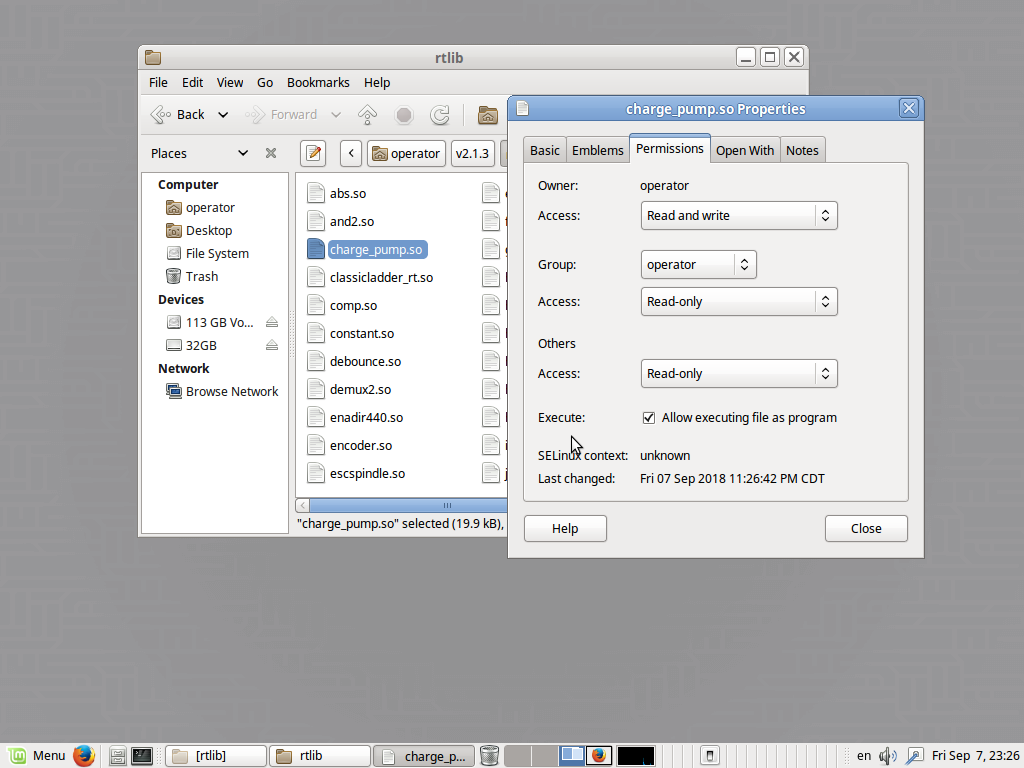Viewport: 1024px width, 768px height.
Task: Select the abs.so file icon
Action: click(x=315, y=193)
